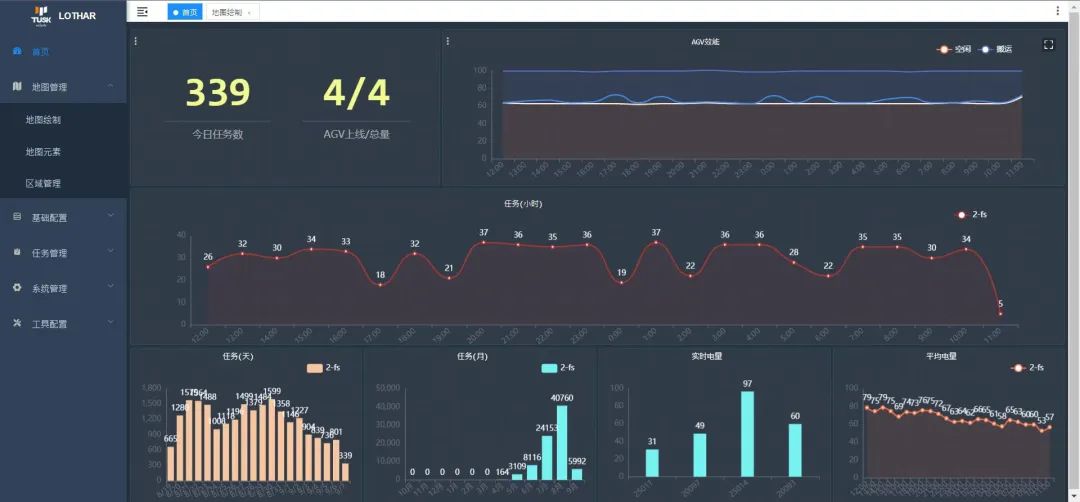Click the tools icon beside 工具配置
Screen dimensions: 1080x502
point(17,324)
